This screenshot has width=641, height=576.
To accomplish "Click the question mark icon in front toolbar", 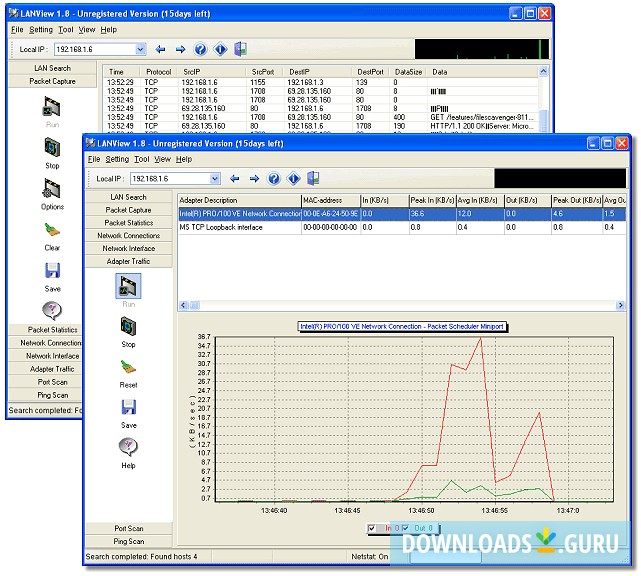I will coord(273,179).
